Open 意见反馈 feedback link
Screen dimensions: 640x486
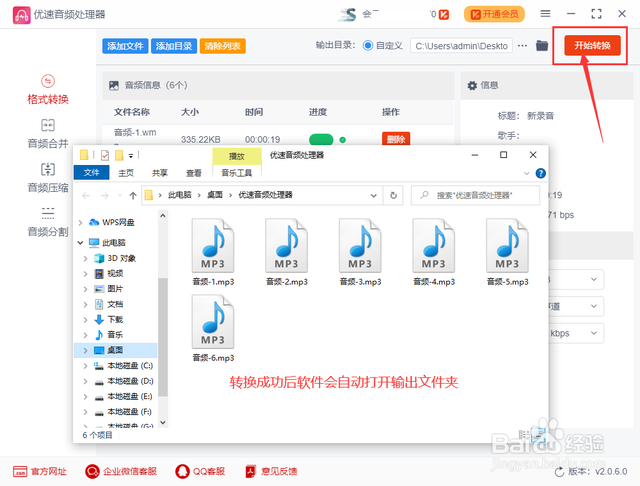click(271, 471)
